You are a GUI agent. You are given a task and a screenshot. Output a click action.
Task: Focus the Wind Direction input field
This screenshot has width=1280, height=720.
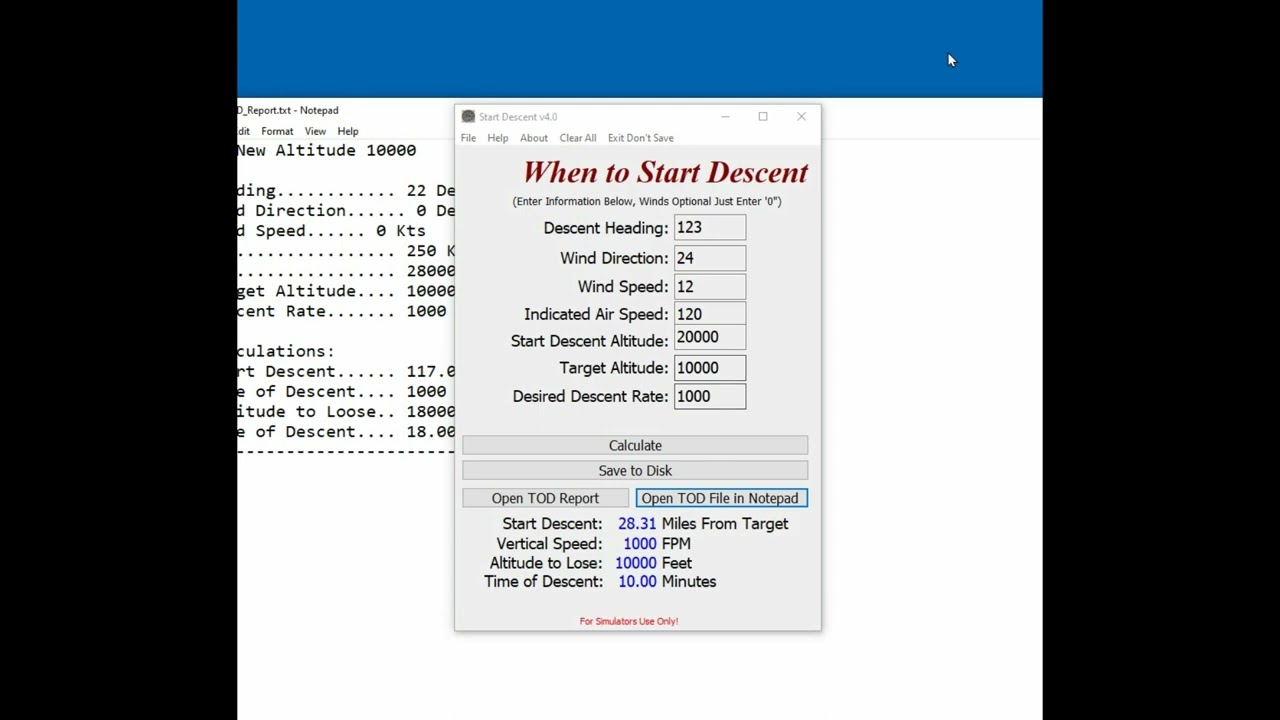[710, 258]
